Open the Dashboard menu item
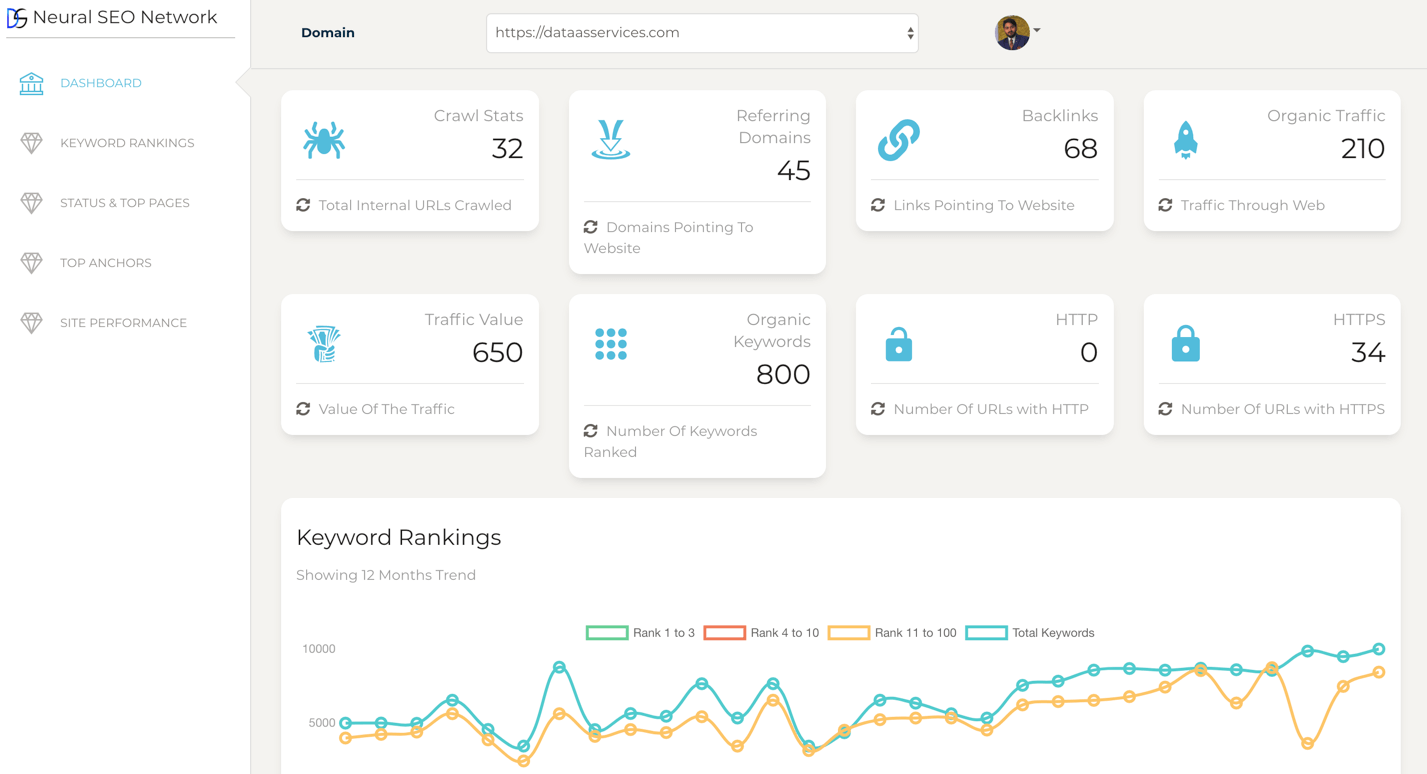This screenshot has height=774, width=1427. click(x=100, y=83)
